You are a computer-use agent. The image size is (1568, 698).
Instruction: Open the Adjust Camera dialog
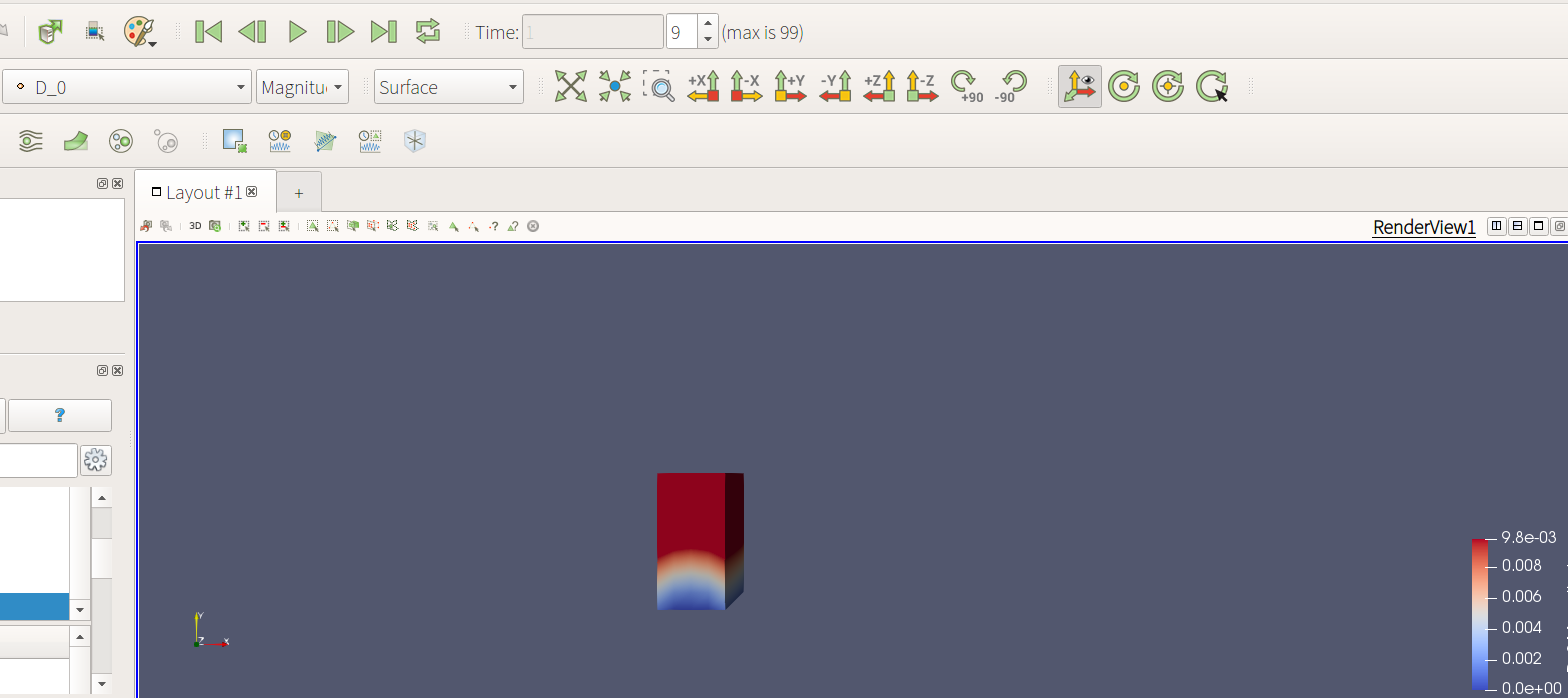[x=215, y=226]
